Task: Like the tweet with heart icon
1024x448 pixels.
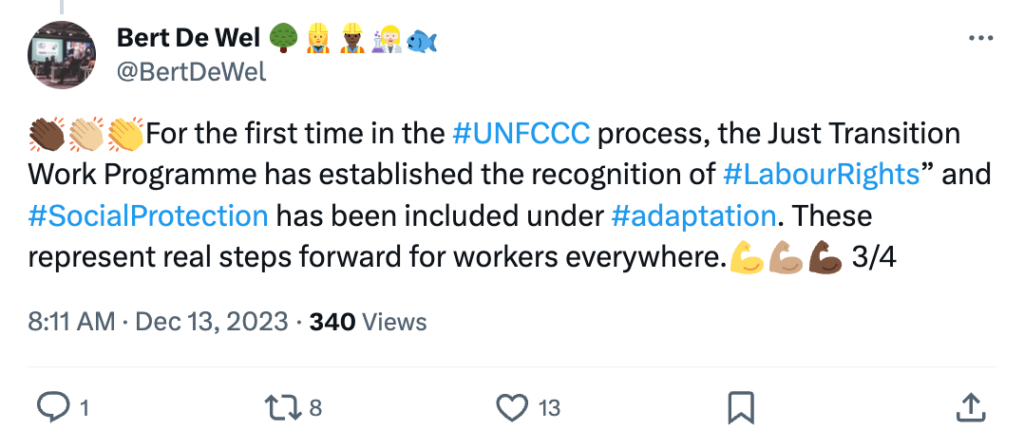Action: pos(511,407)
